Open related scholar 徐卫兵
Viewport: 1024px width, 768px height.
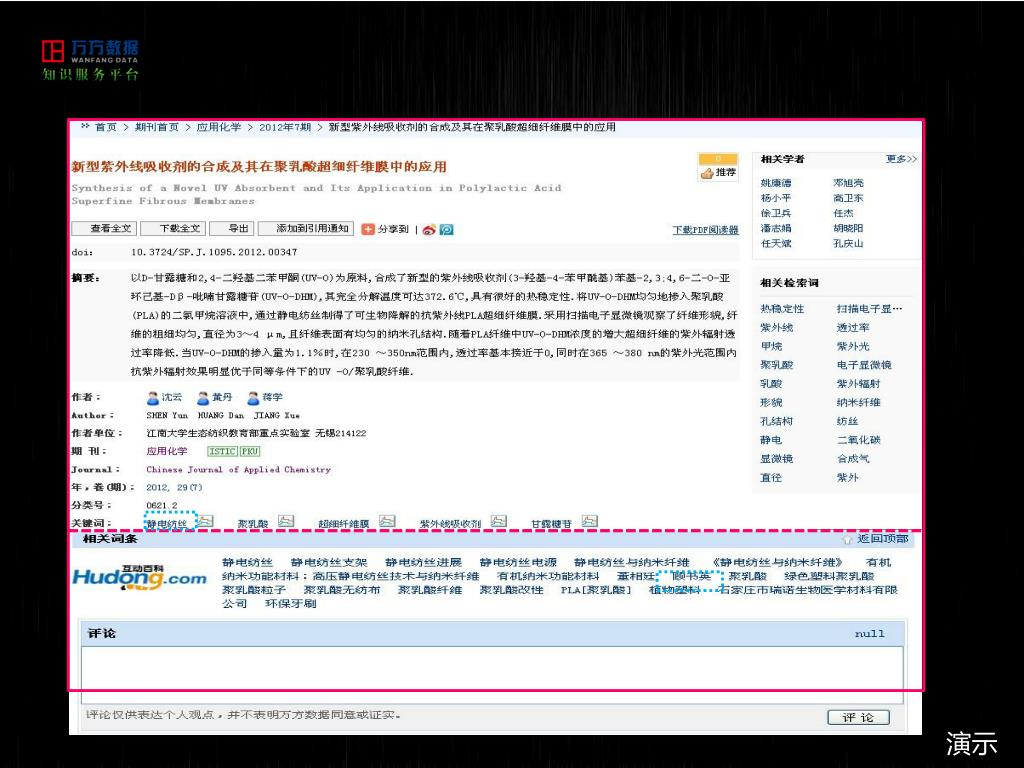click(x=776, y=213)
